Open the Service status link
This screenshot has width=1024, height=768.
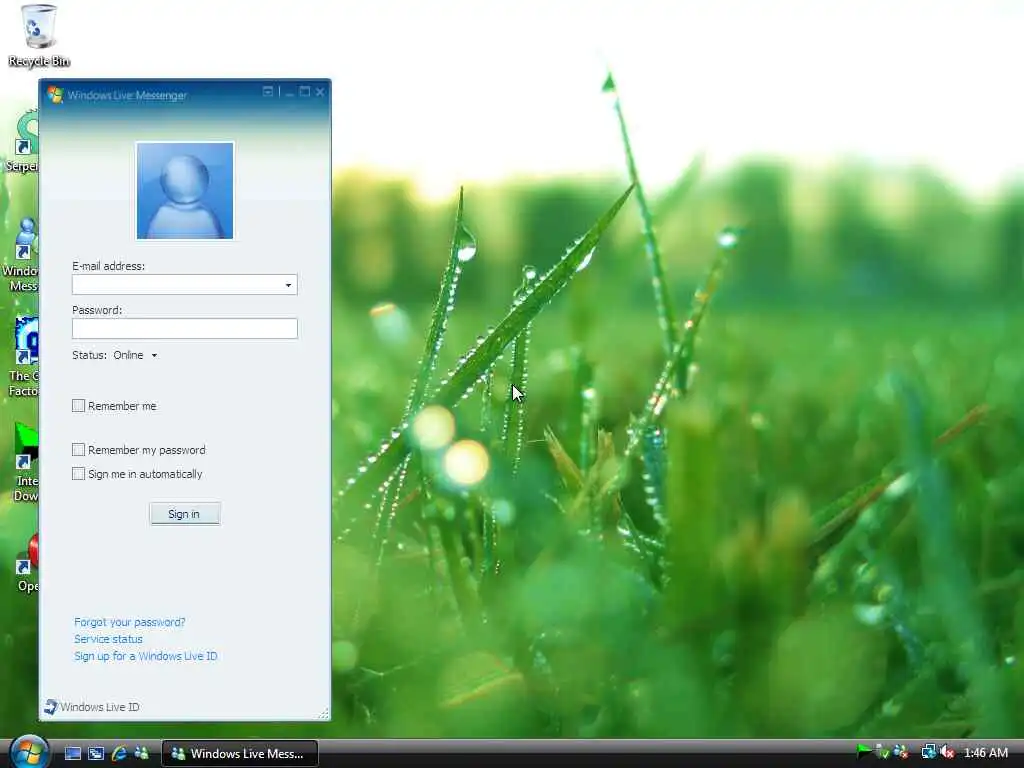click(x=108, y=639)
